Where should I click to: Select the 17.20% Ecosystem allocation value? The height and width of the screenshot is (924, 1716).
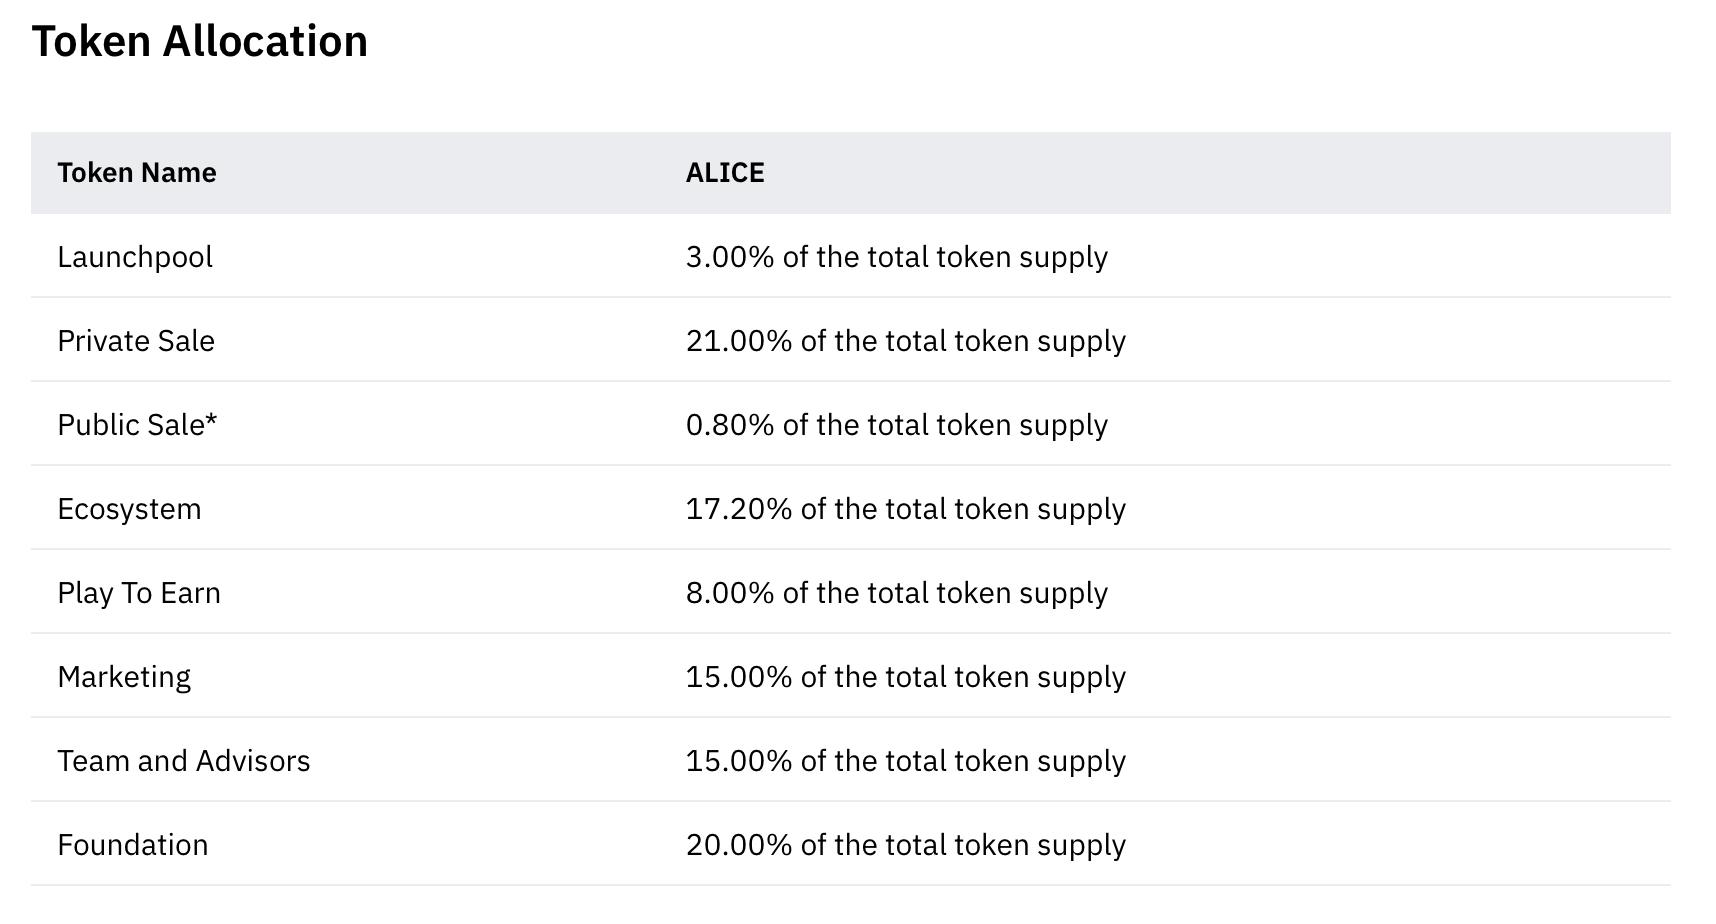(x=905, y=509)
